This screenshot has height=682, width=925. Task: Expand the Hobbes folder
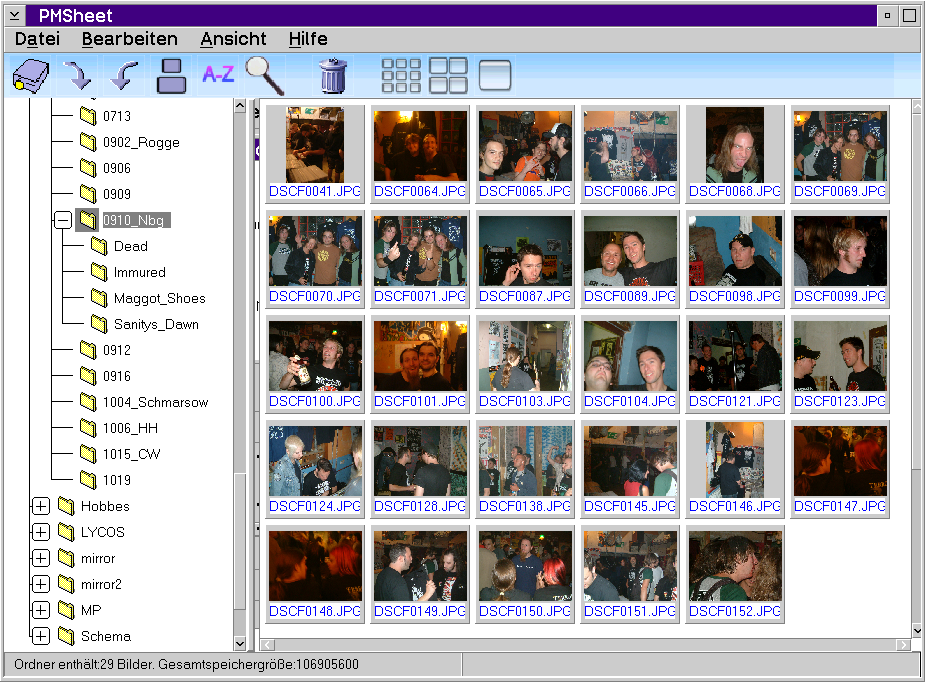(40, 506)
